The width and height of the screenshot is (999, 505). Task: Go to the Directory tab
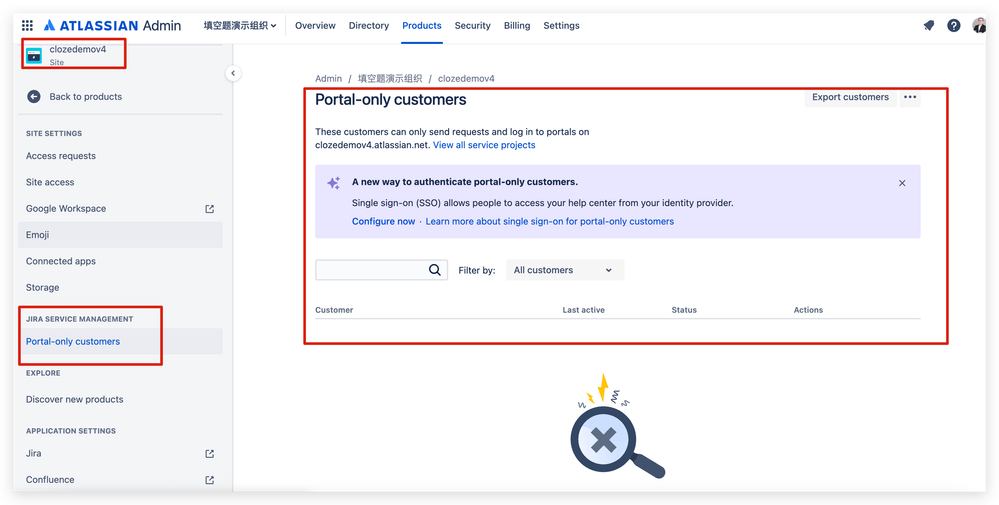[x=369, y=25]
